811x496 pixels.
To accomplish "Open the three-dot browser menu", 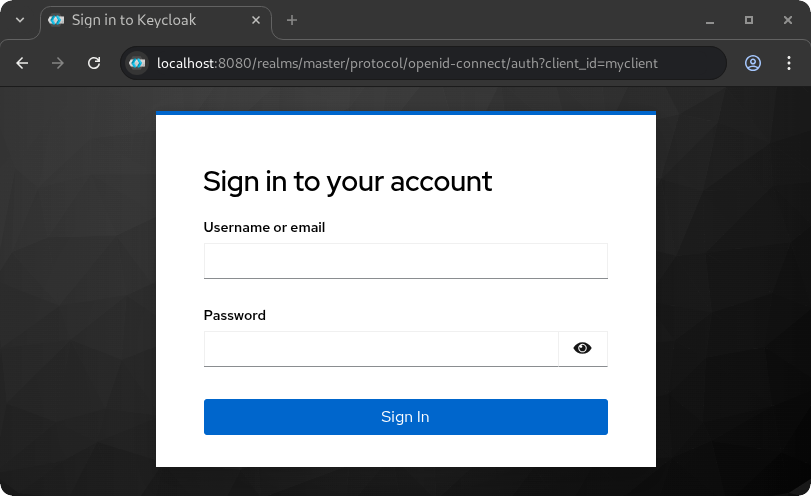I will click(788, 63).
